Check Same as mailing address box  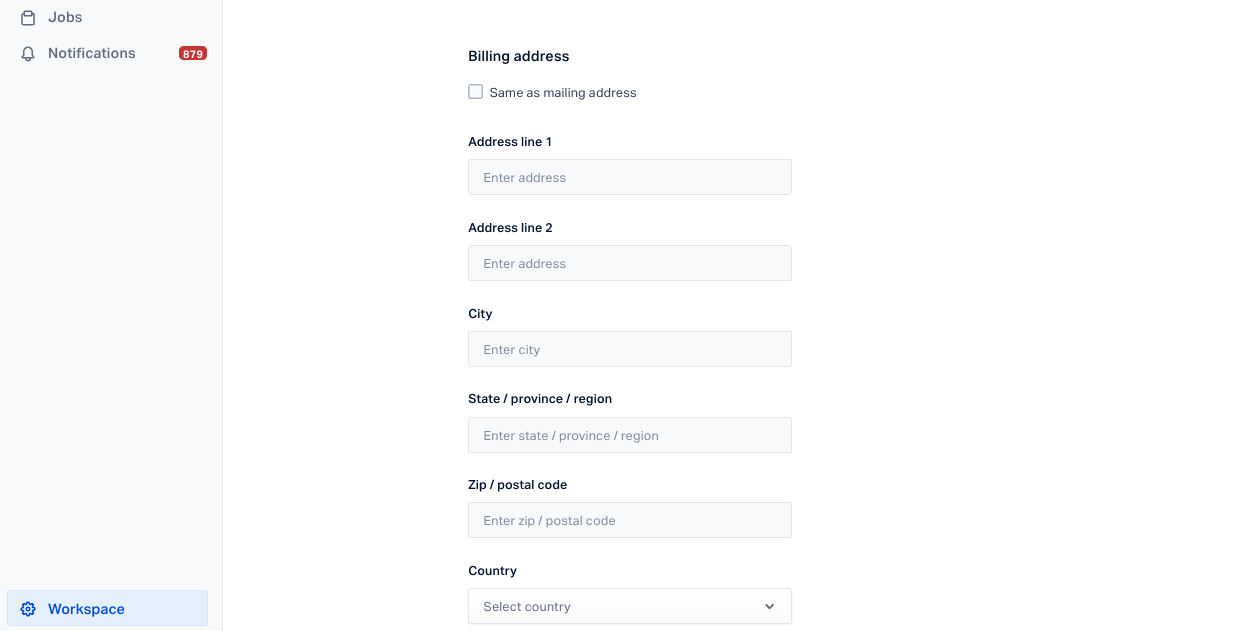point(476,92)
